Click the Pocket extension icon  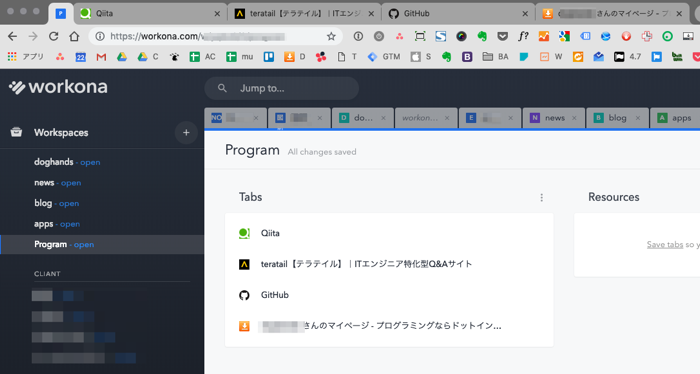pyautogui.click(x=503, y=37)
